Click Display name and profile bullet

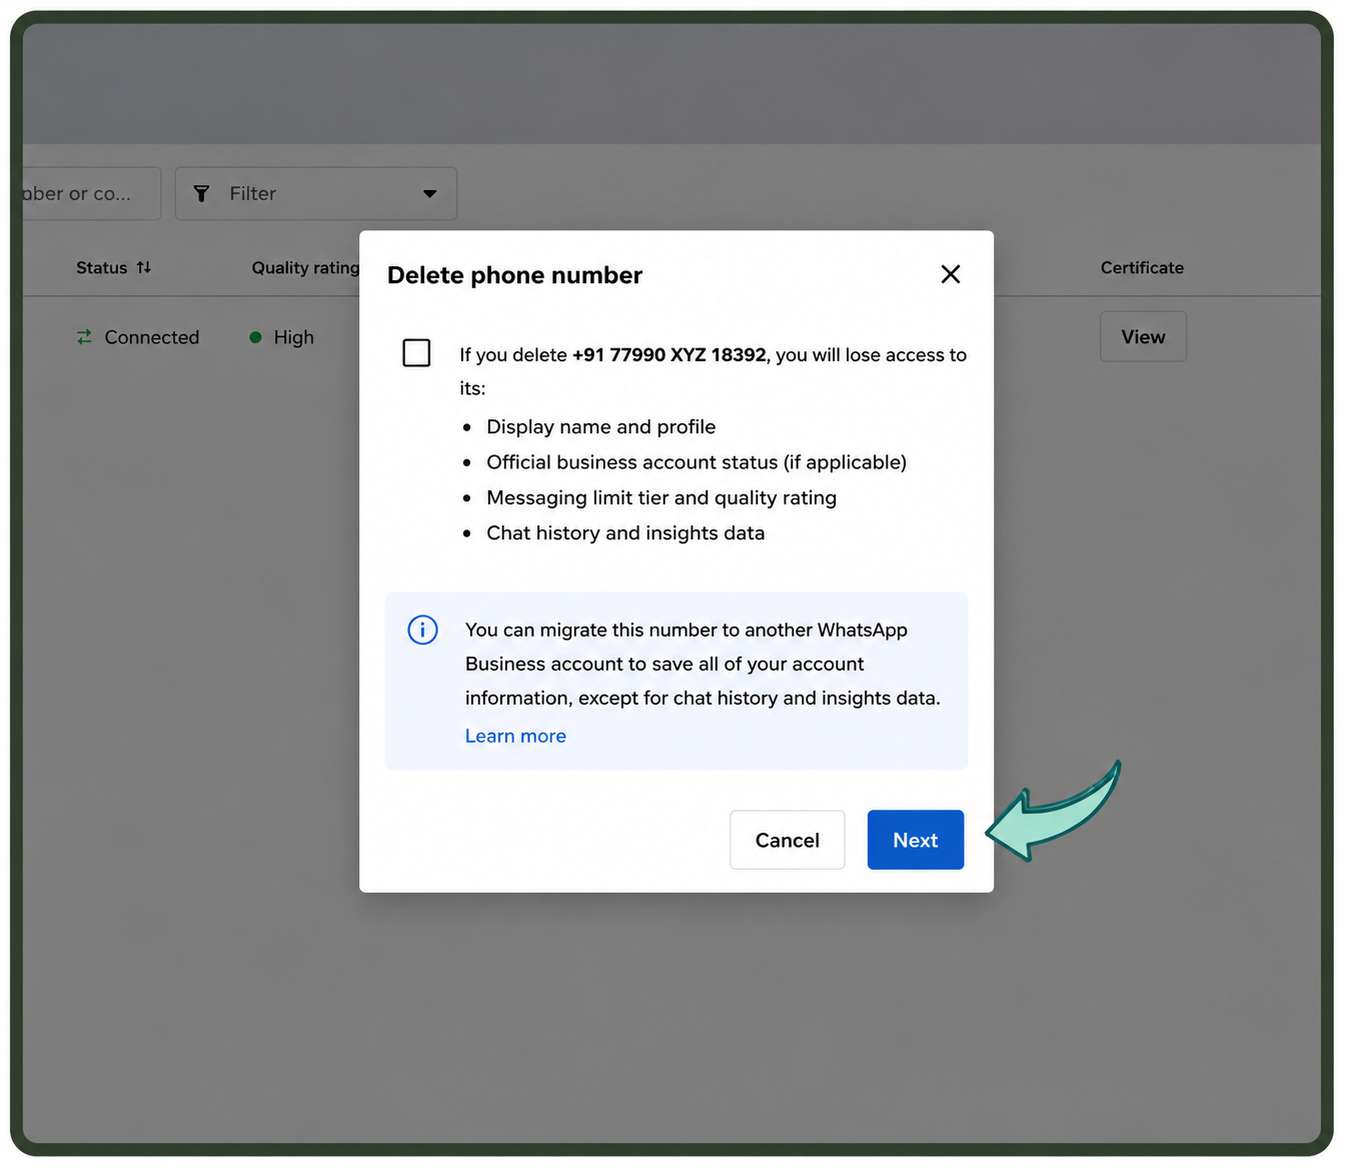601,427
